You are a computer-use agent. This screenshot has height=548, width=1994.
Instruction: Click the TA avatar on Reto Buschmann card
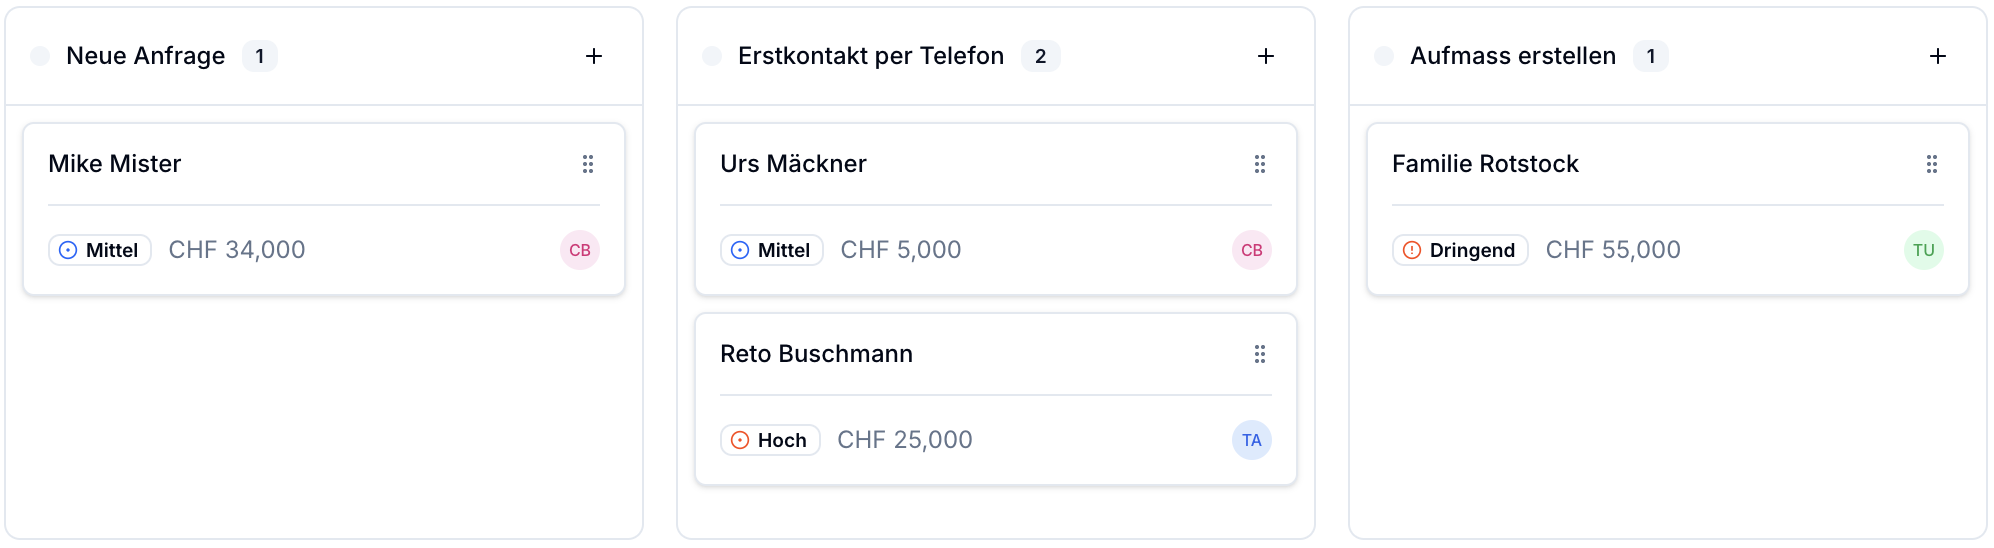click(x=1252, y=440)
